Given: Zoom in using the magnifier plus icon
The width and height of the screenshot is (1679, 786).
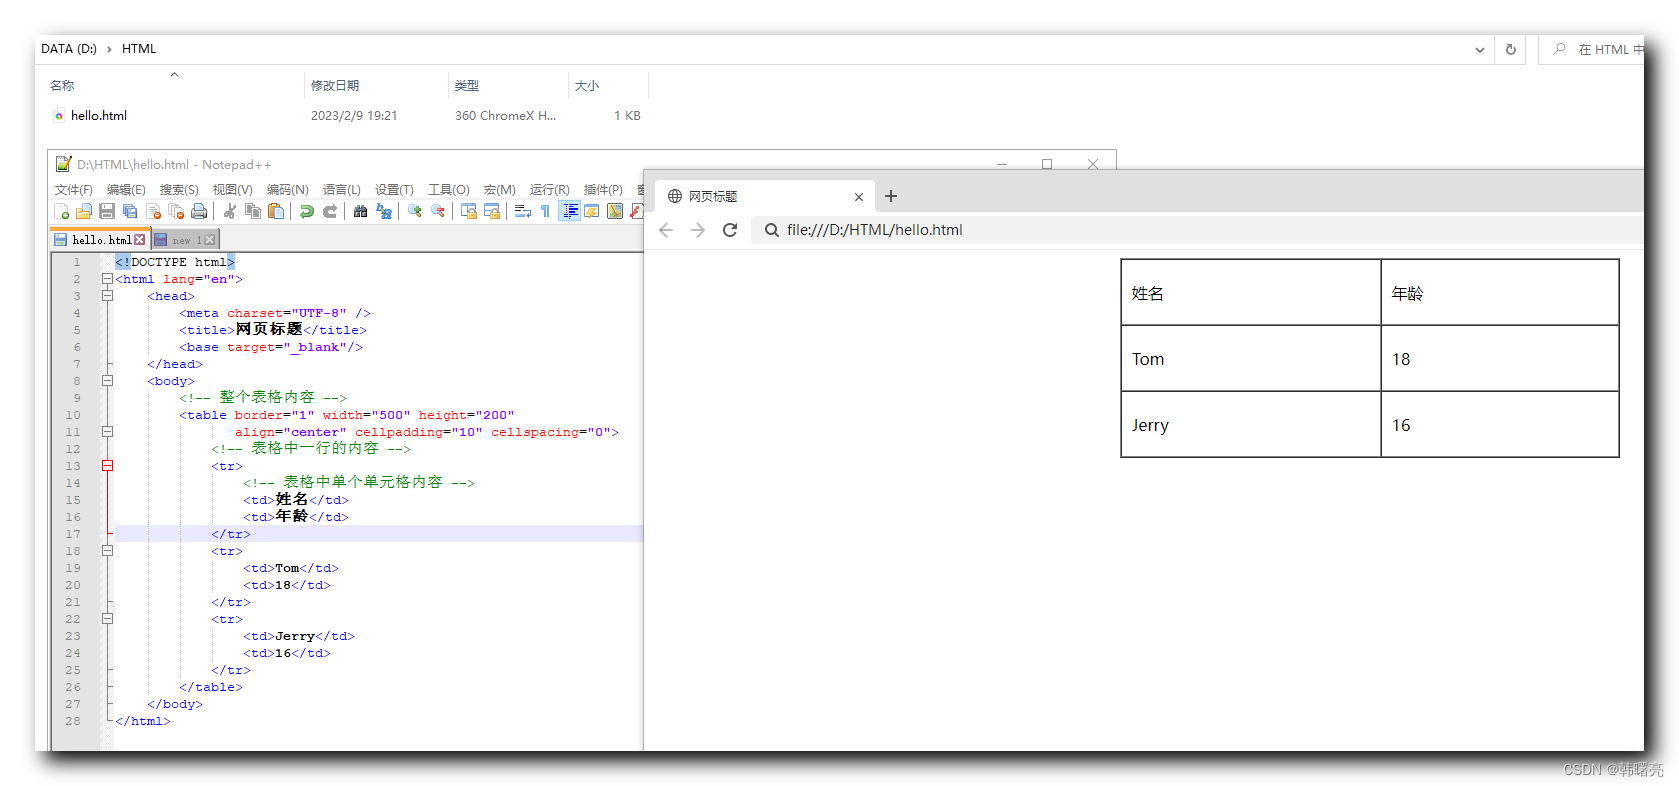Looking at the screenshot, I should 414,211.
